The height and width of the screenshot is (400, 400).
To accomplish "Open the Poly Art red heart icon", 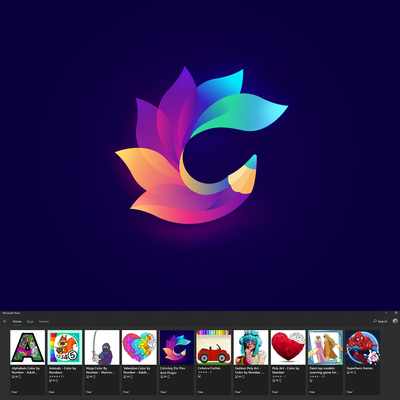I will coord(288,347).
